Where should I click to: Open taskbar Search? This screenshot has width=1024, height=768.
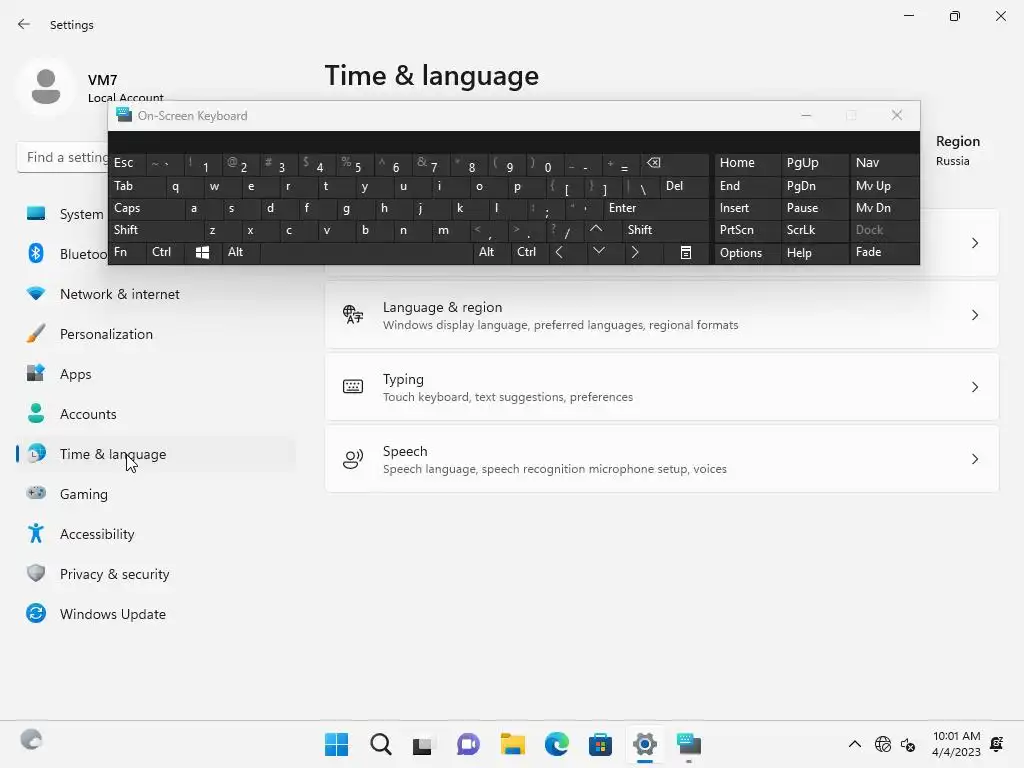click(x=380, y=744)
